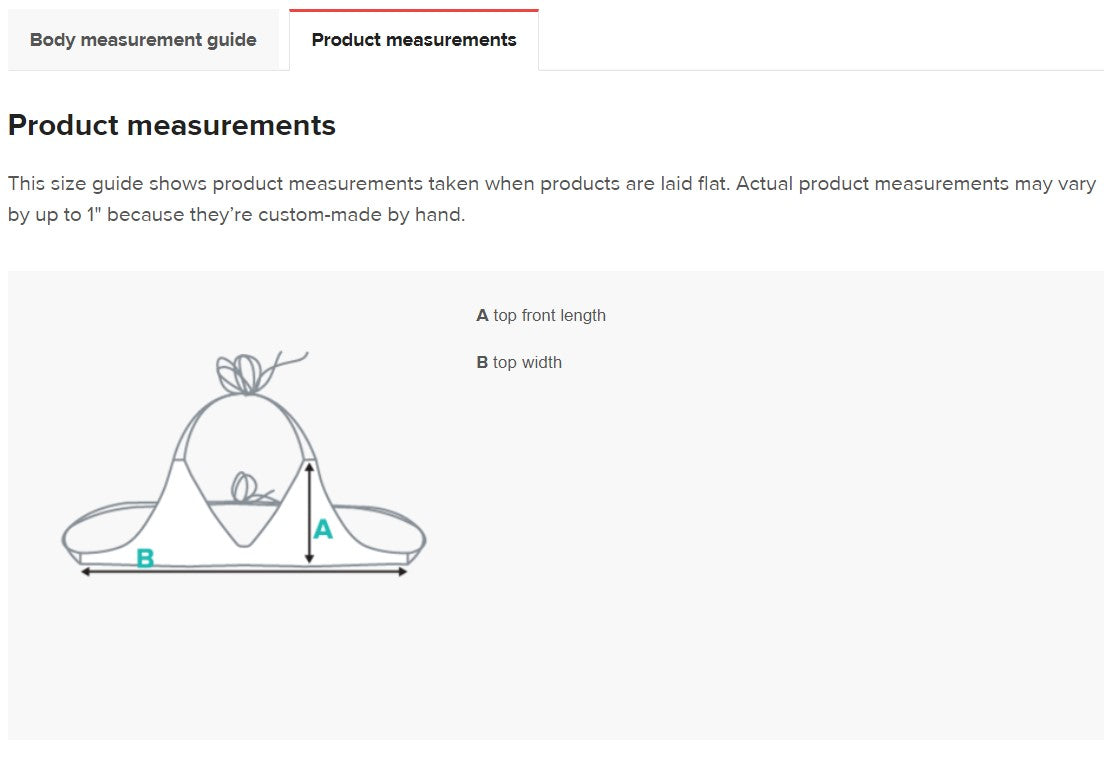Viewport: 1113px width, 759px height.
Task: Click the Product measurements heading
Action: pos(172,126)
